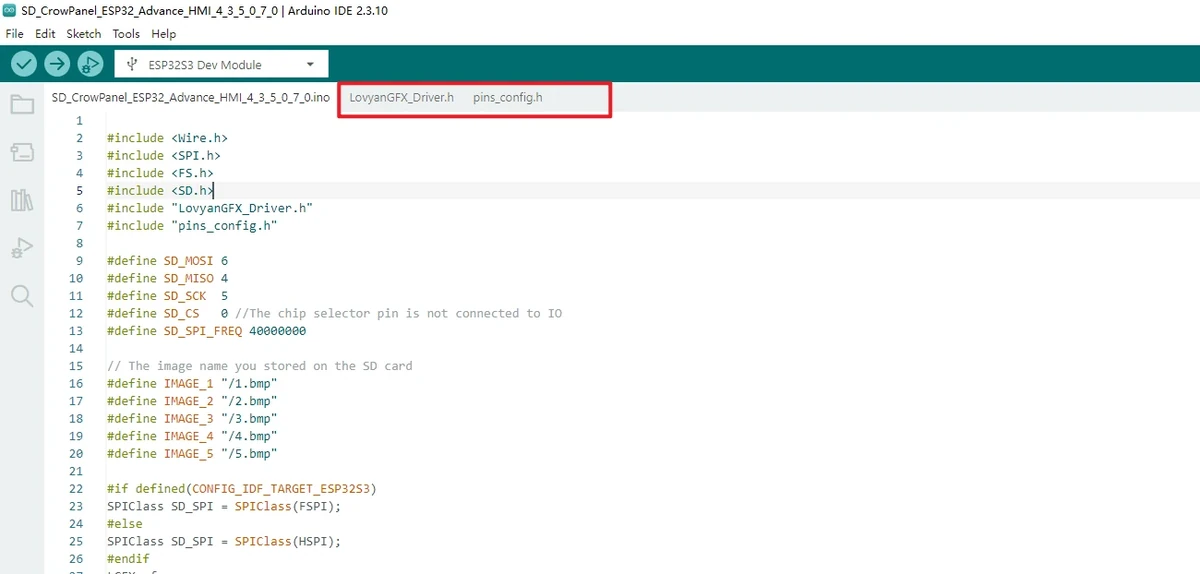Open the Edit menu
The image size is (1200, 574).
click(45, 34)
